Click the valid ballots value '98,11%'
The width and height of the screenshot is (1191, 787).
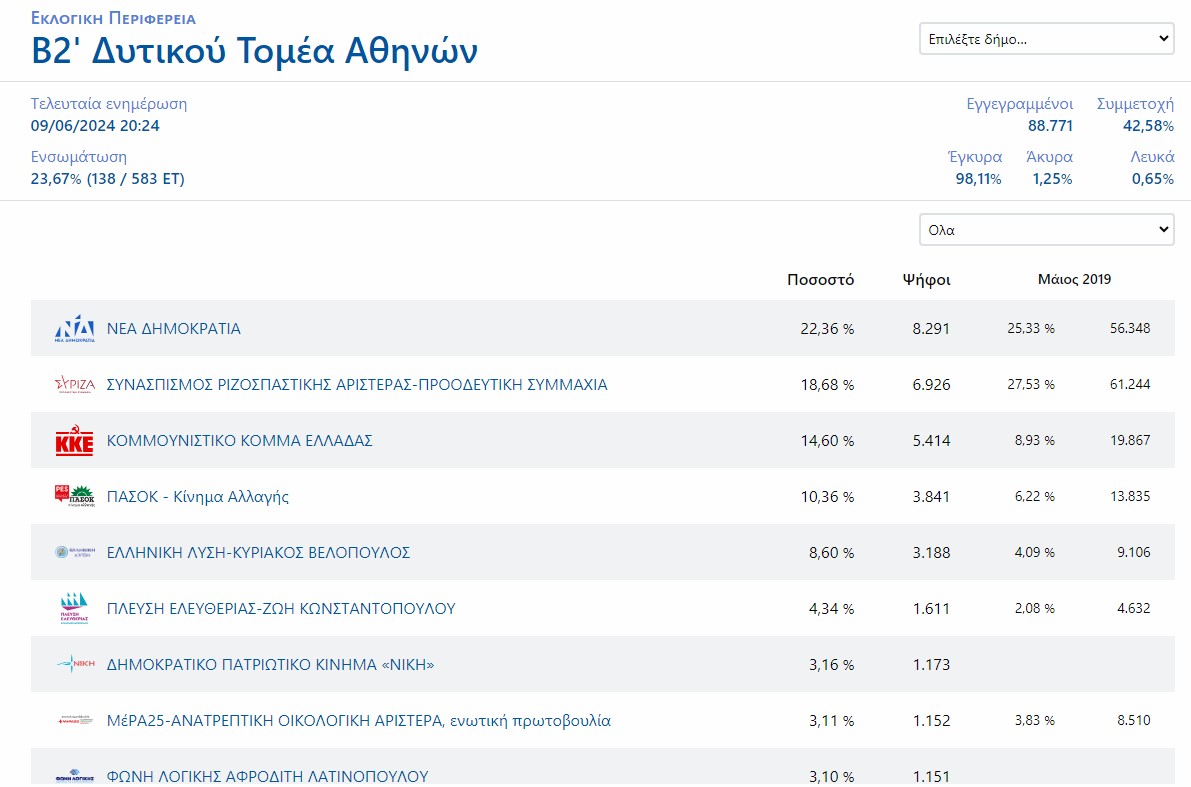(978, 179)
